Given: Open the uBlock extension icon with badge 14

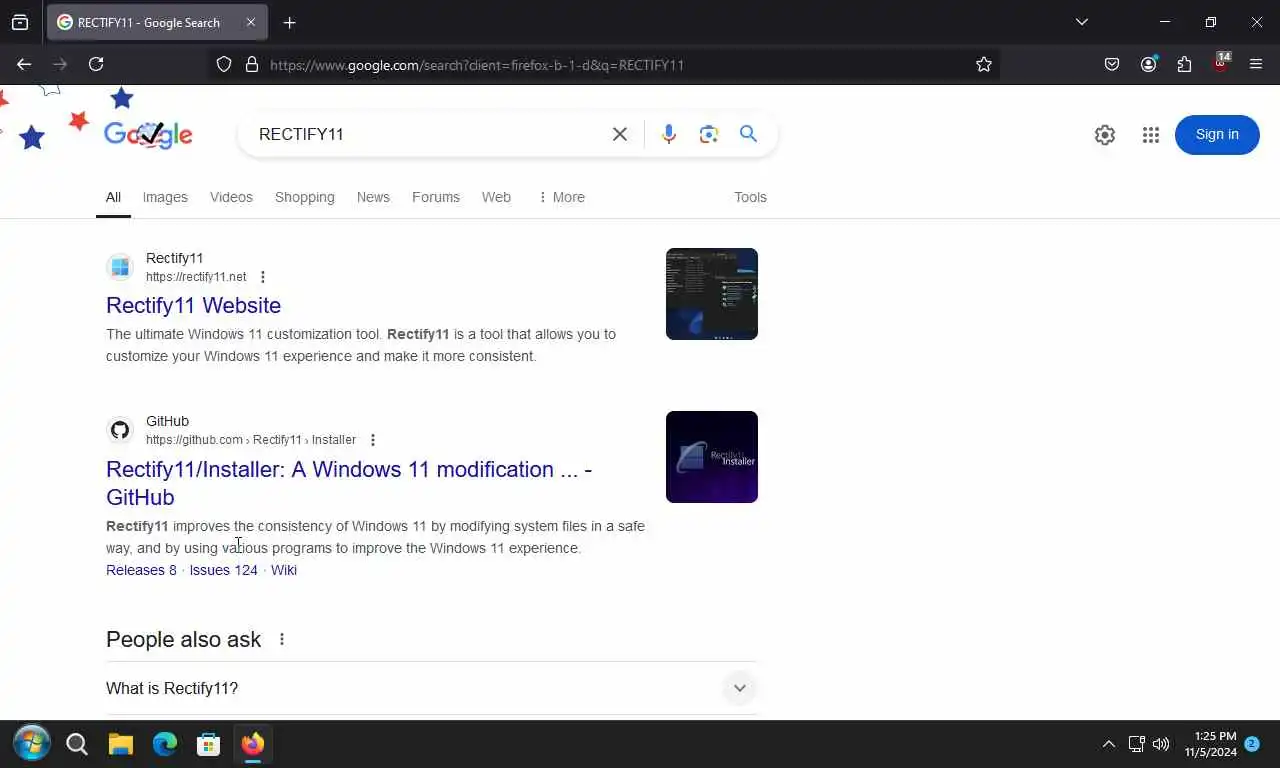Looking at the screenshot, I should (1221, 63).
